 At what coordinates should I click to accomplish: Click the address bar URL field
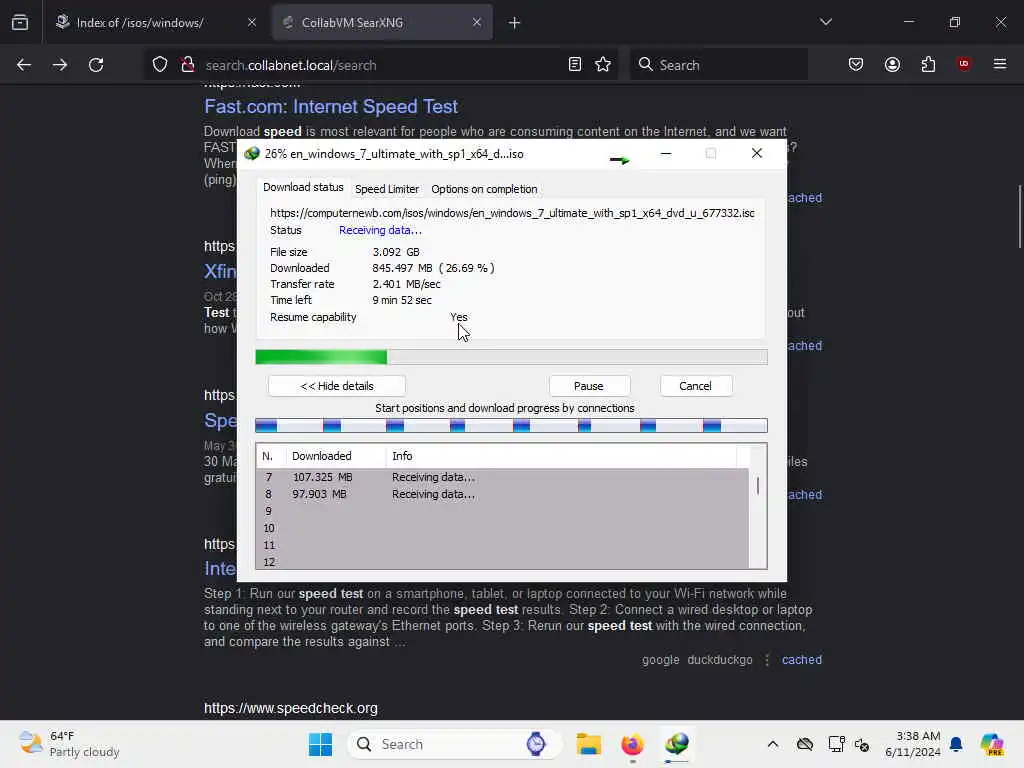pyautogui.click(x=382, y=65)
